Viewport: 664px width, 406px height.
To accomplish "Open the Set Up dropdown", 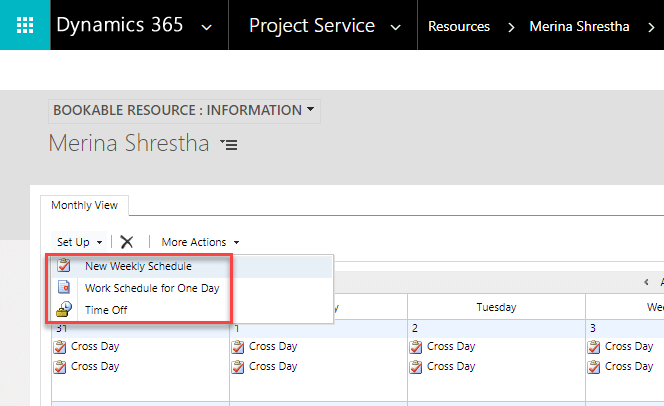I will pos(80,242).
